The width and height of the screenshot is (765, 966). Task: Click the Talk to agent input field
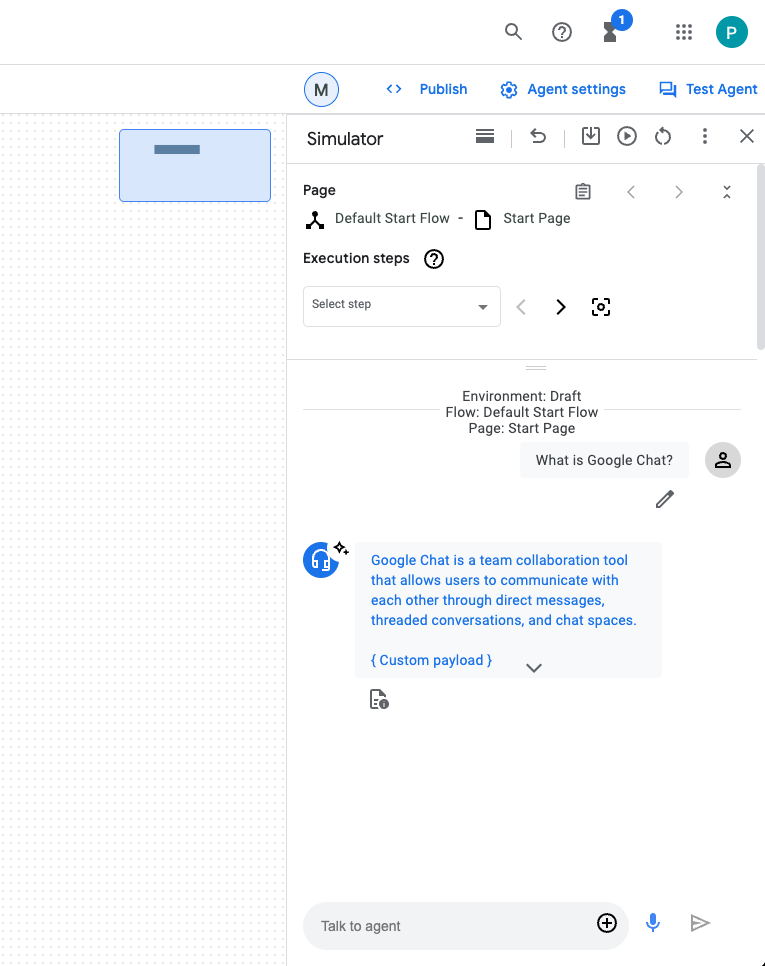point(450,925)
